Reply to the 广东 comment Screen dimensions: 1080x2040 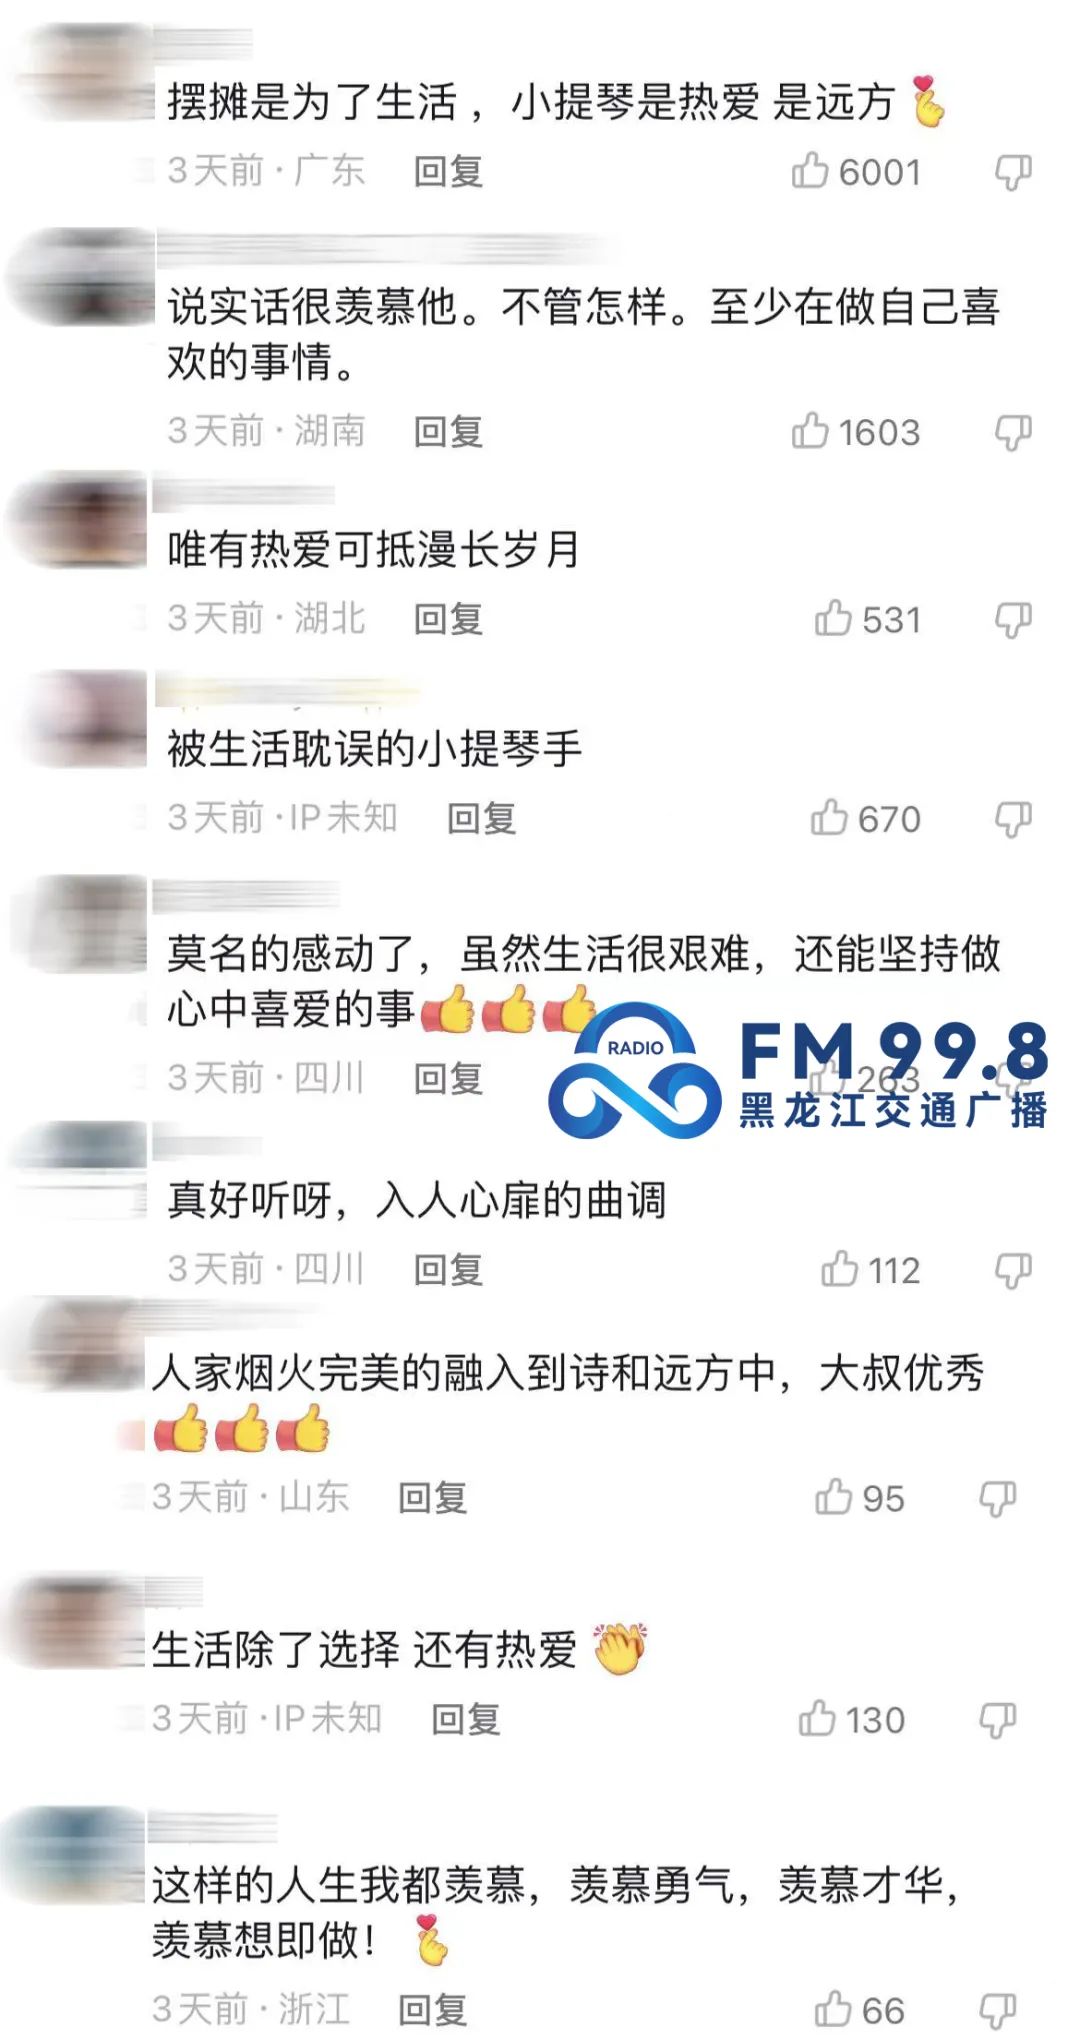[449, 172]
